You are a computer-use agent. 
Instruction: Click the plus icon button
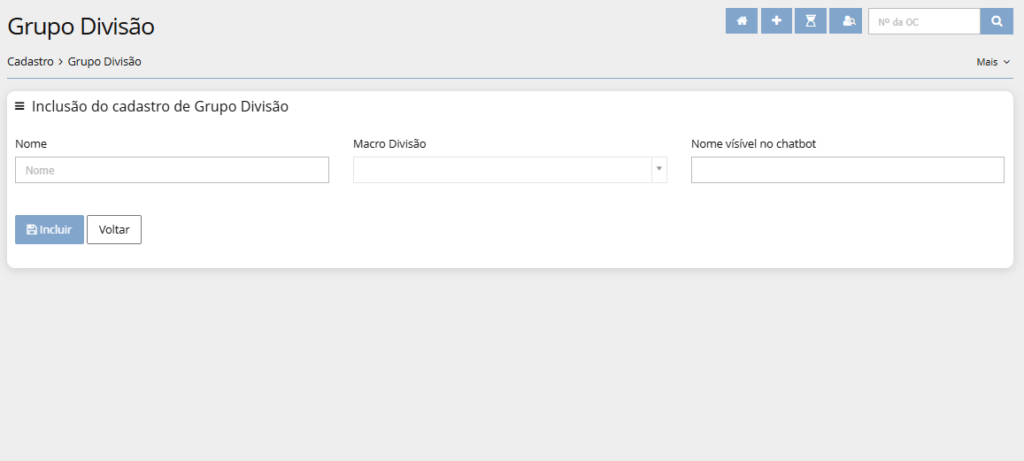[x=776, y=21]
